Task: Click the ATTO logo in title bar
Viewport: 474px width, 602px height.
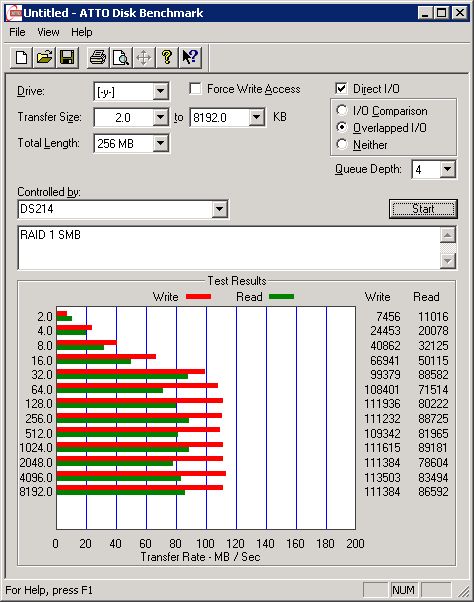Action: click(x=14, y=13)
